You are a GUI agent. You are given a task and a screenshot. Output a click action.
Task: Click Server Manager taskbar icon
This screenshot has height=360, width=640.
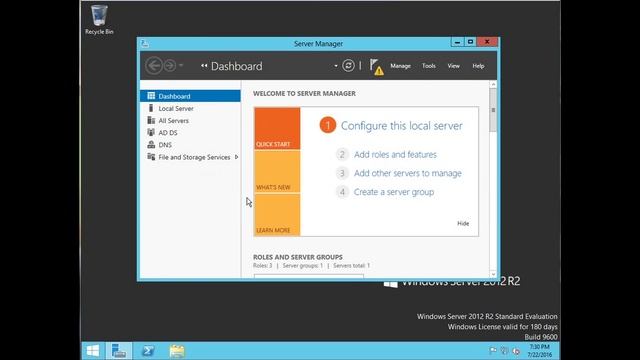[119, 351]
